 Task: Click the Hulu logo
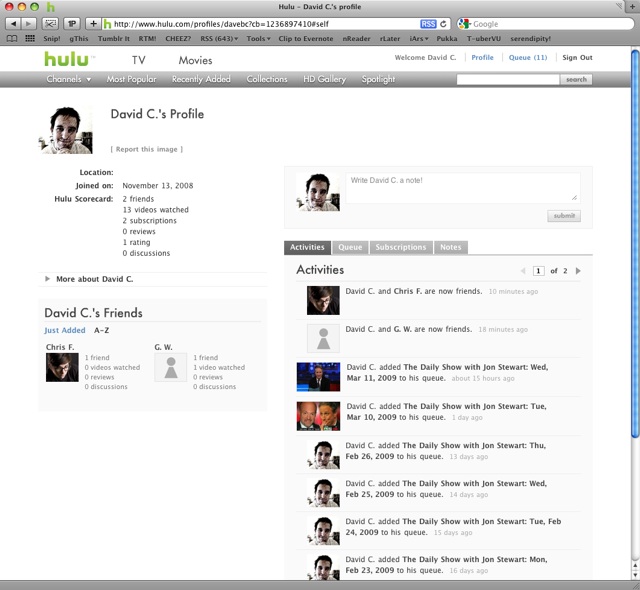66,59
